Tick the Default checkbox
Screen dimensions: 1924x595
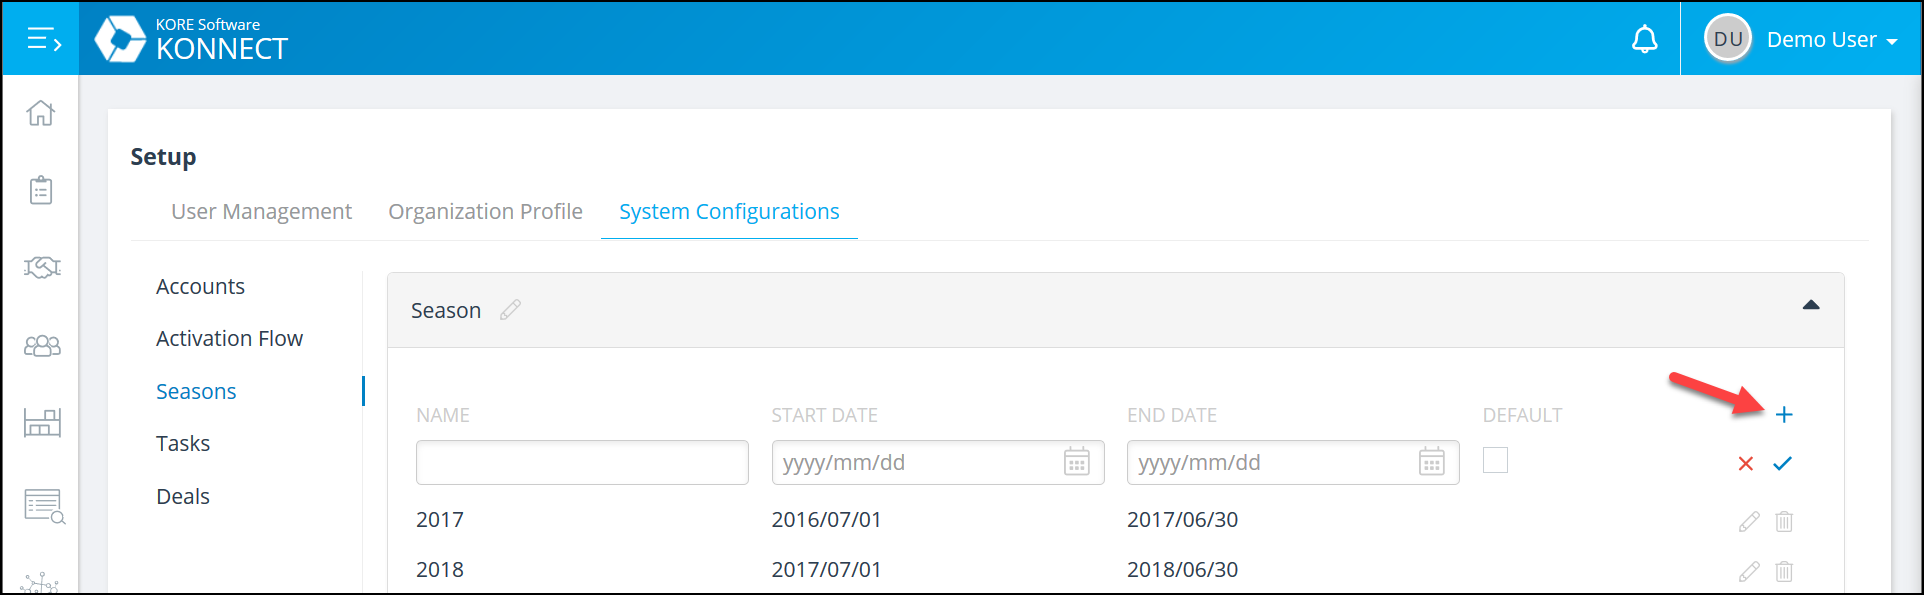point(1495,460)
